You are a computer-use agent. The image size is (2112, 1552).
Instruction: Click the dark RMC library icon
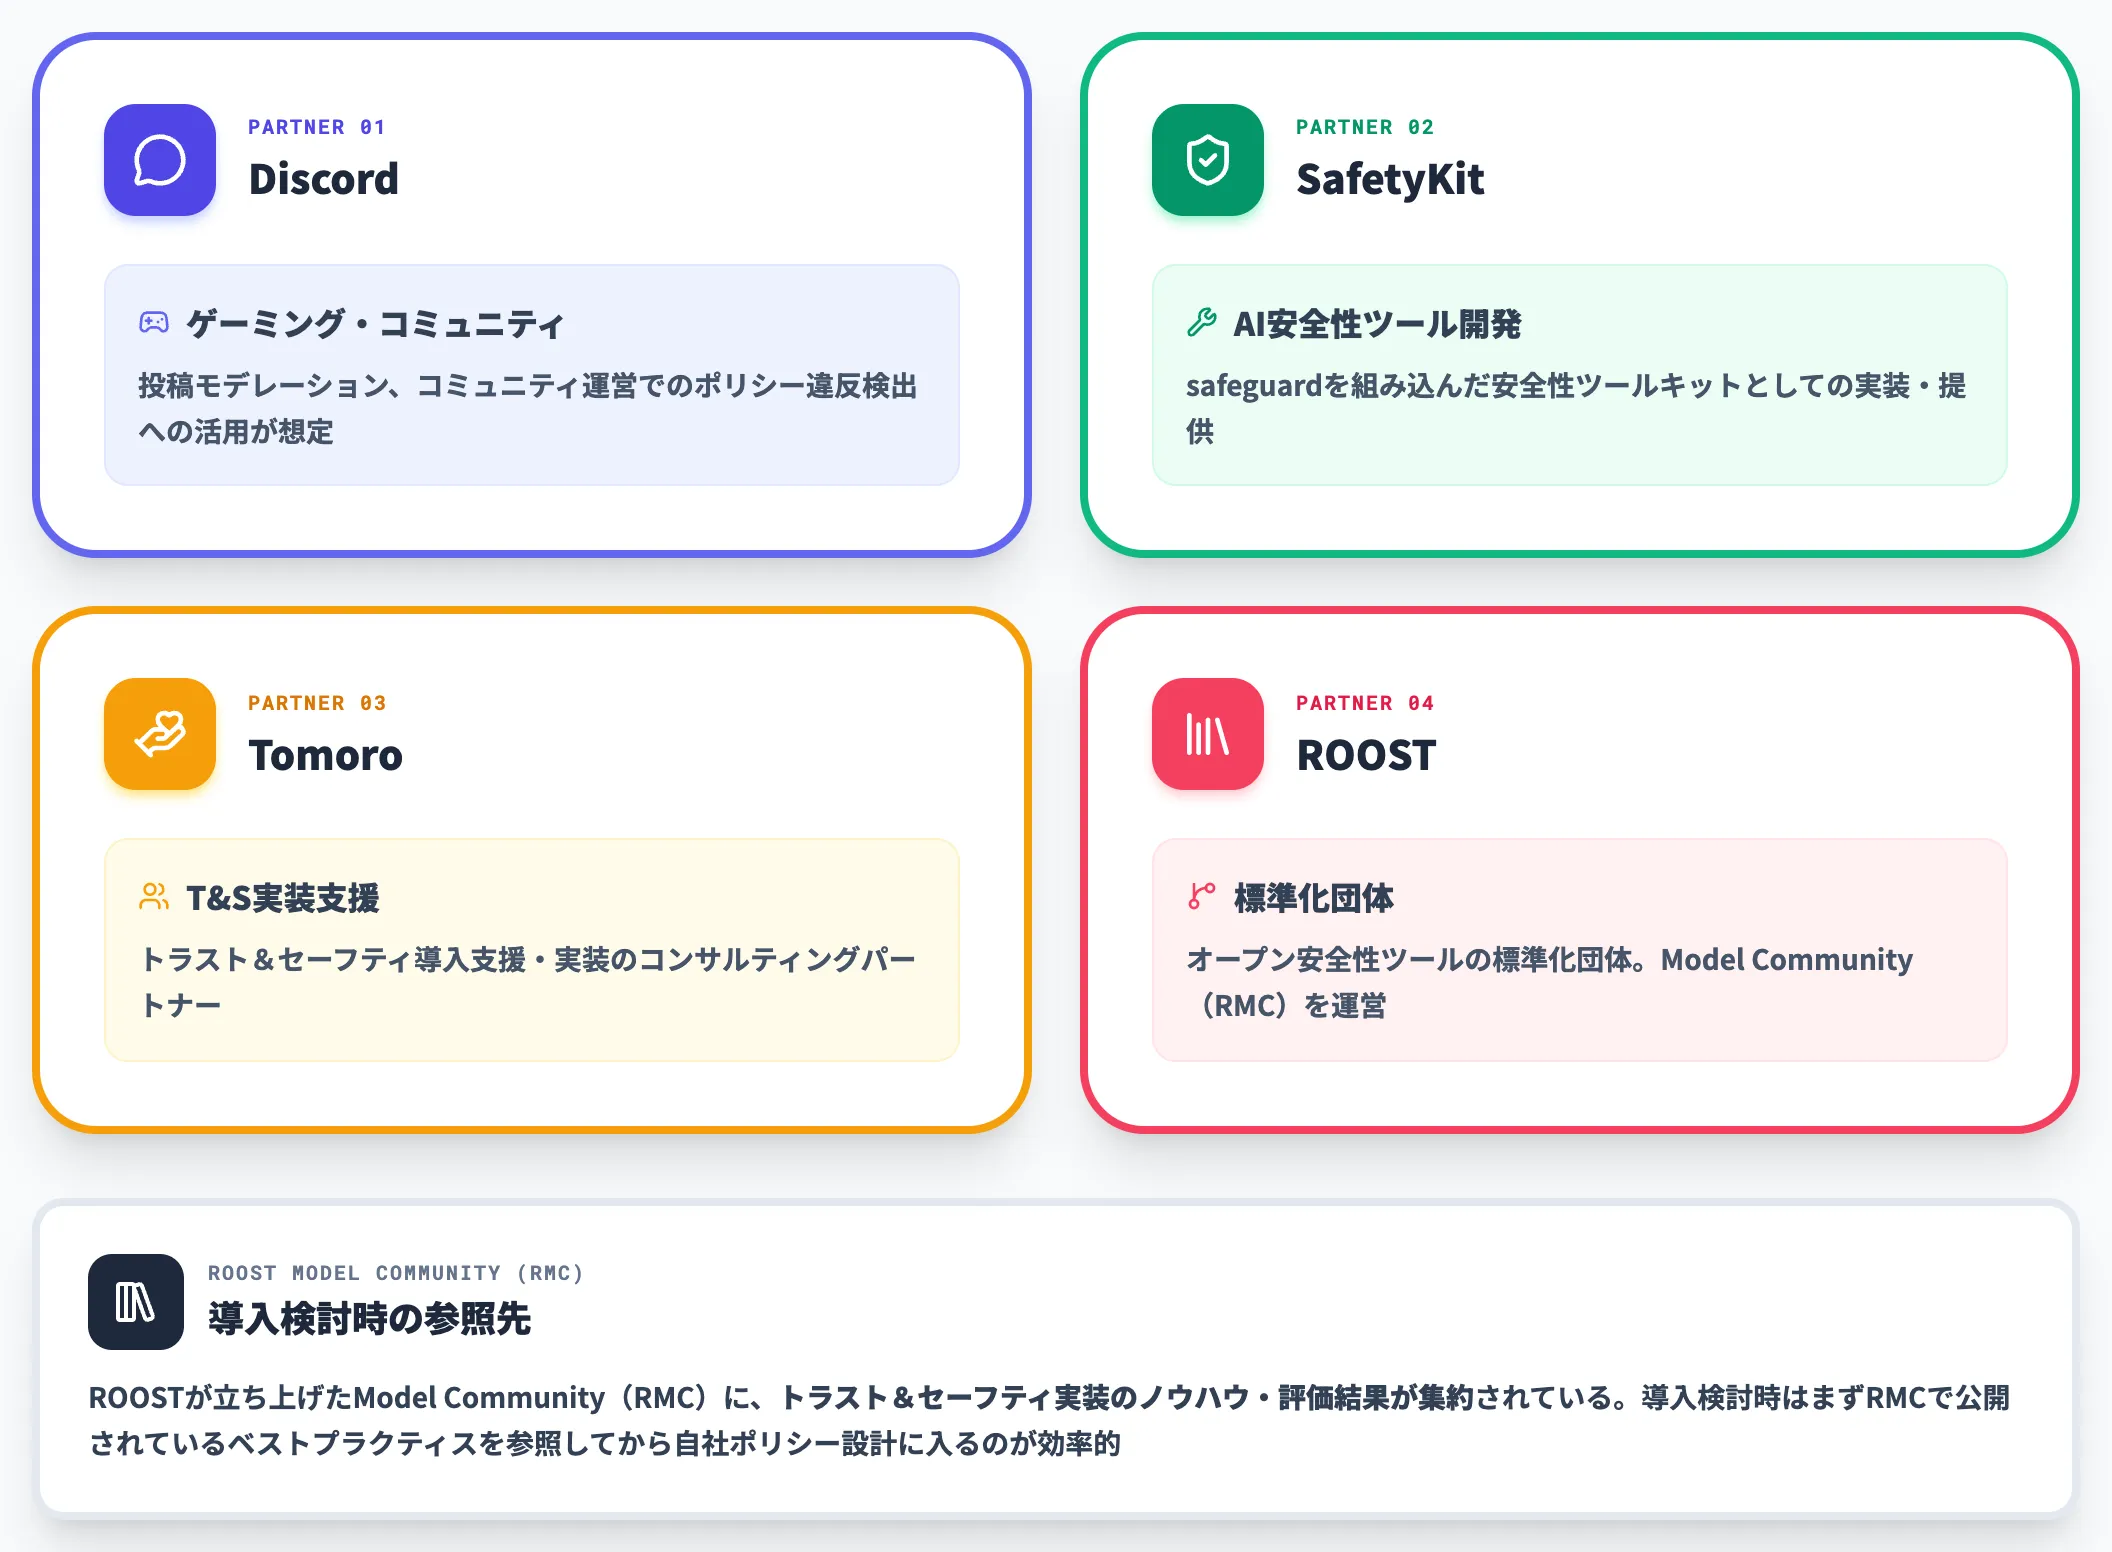[x=136, y=1302]
